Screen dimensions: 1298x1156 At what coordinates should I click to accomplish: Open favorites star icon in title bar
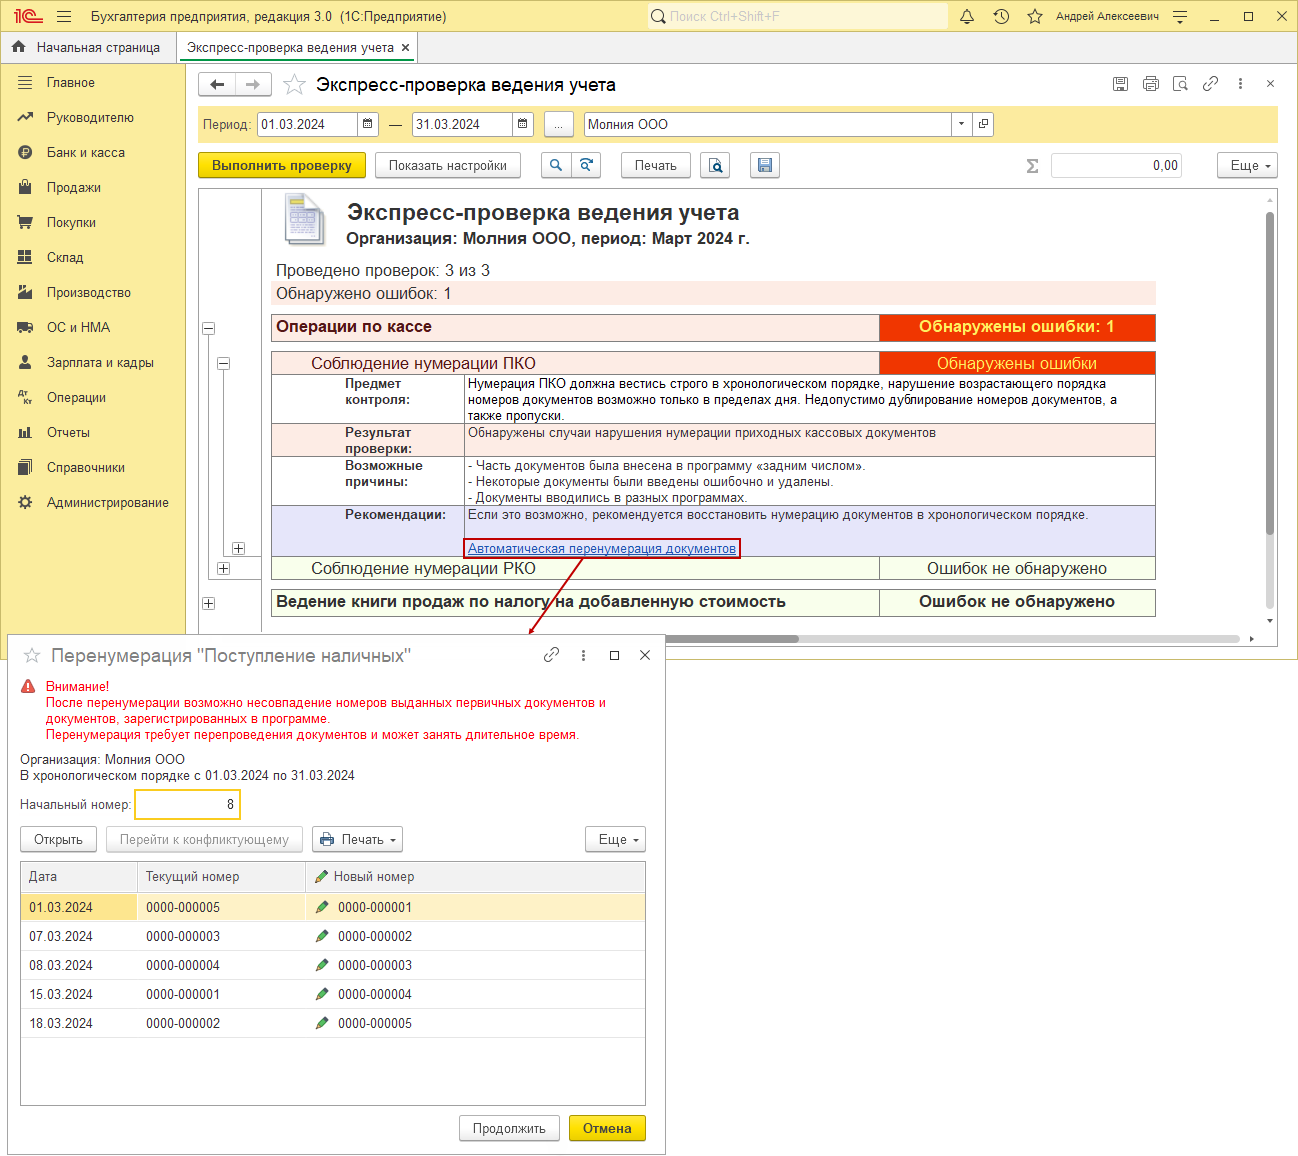point(1035,16)
